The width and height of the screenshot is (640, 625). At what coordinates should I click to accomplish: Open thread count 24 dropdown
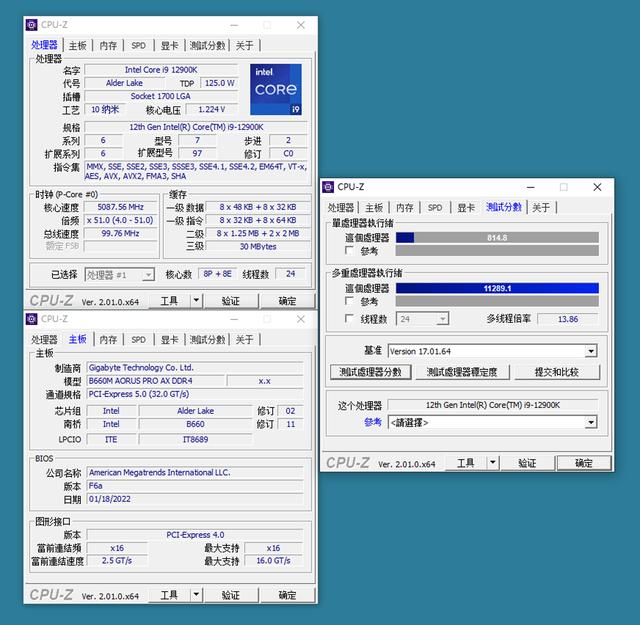[442, 319]
